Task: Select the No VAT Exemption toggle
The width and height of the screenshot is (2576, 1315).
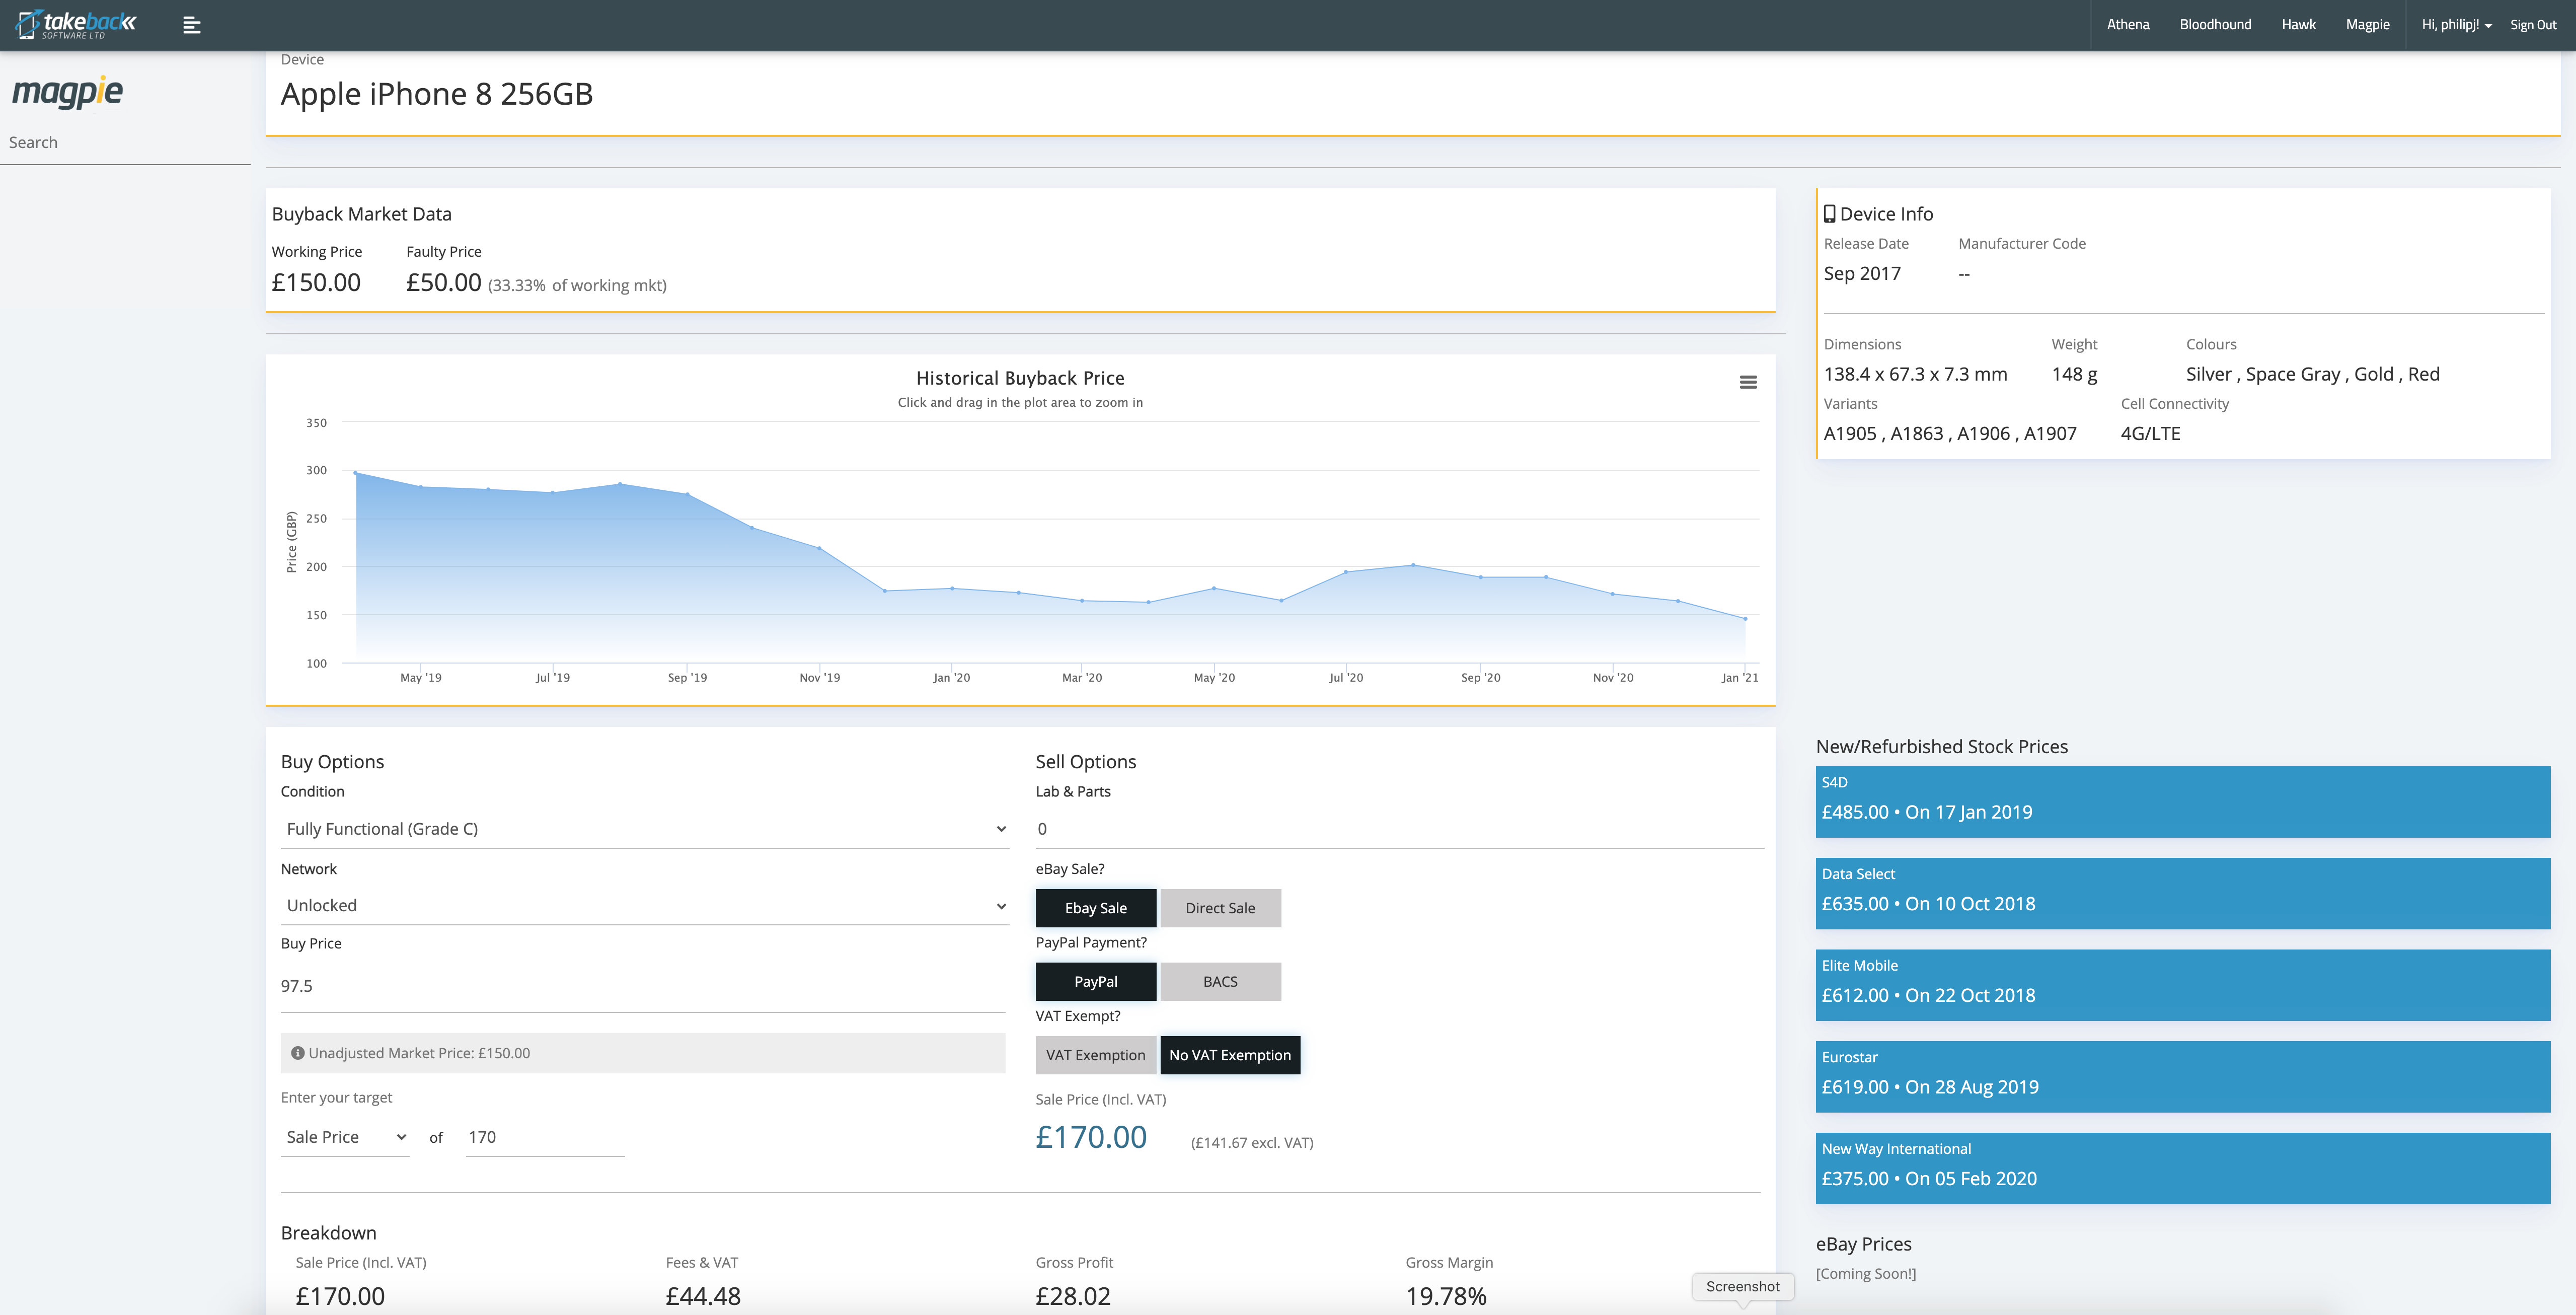Action: (x=1230, y=1055)
